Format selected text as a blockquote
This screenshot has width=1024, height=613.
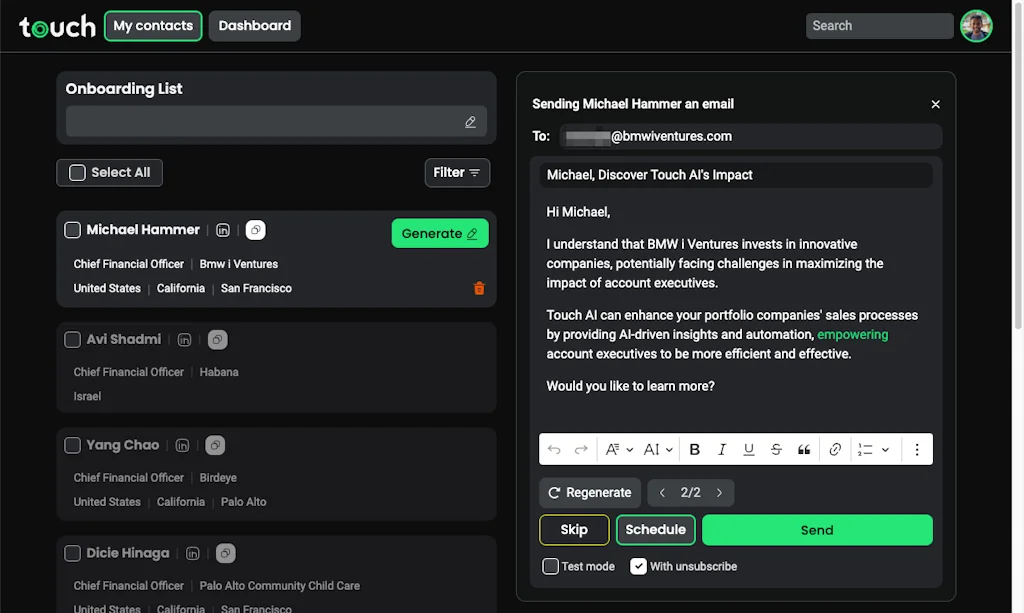coord(804,449)
